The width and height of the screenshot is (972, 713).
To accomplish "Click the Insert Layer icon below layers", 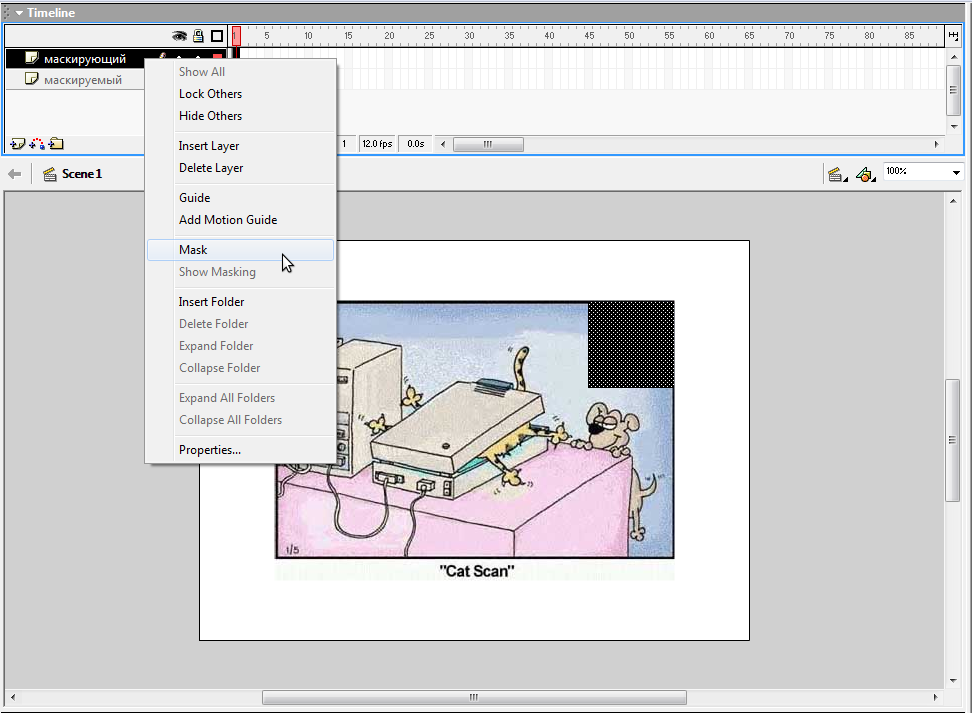I will pyautogui.click(x=17, y=144).
